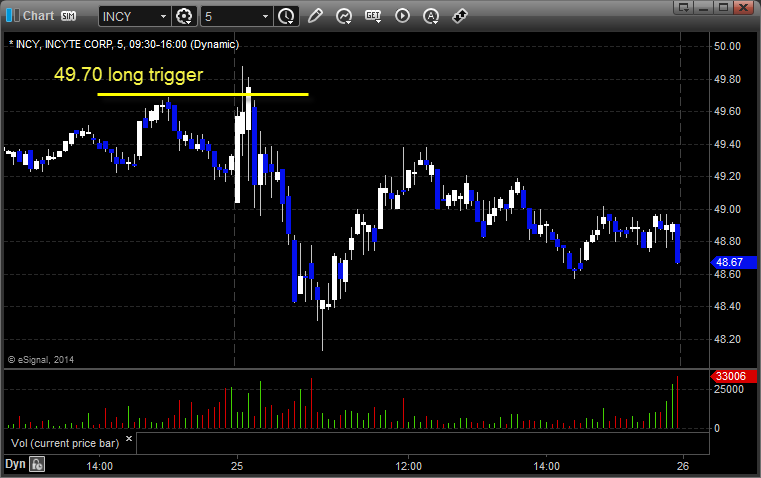Click the 33006 volume marker

(x=733, y=376)
